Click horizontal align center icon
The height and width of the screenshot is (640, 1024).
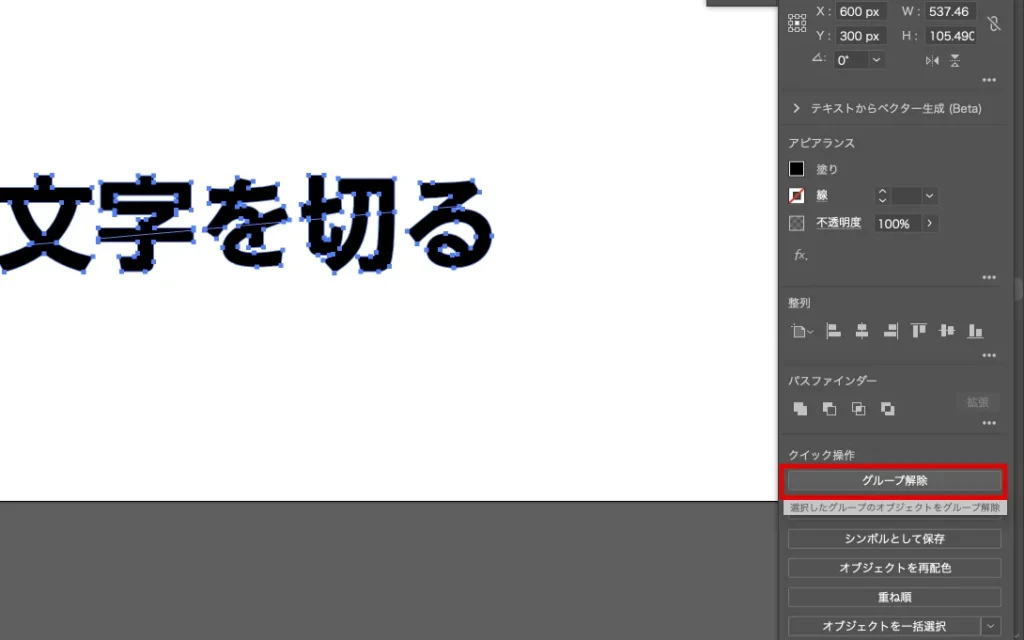pyautogui.click(x=861, y=331)
